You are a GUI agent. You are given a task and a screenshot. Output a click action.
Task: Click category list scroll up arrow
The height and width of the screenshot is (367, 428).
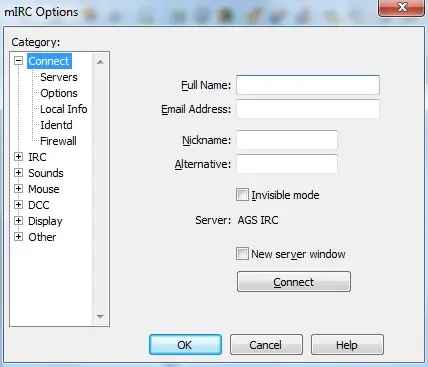coord(100,62)
